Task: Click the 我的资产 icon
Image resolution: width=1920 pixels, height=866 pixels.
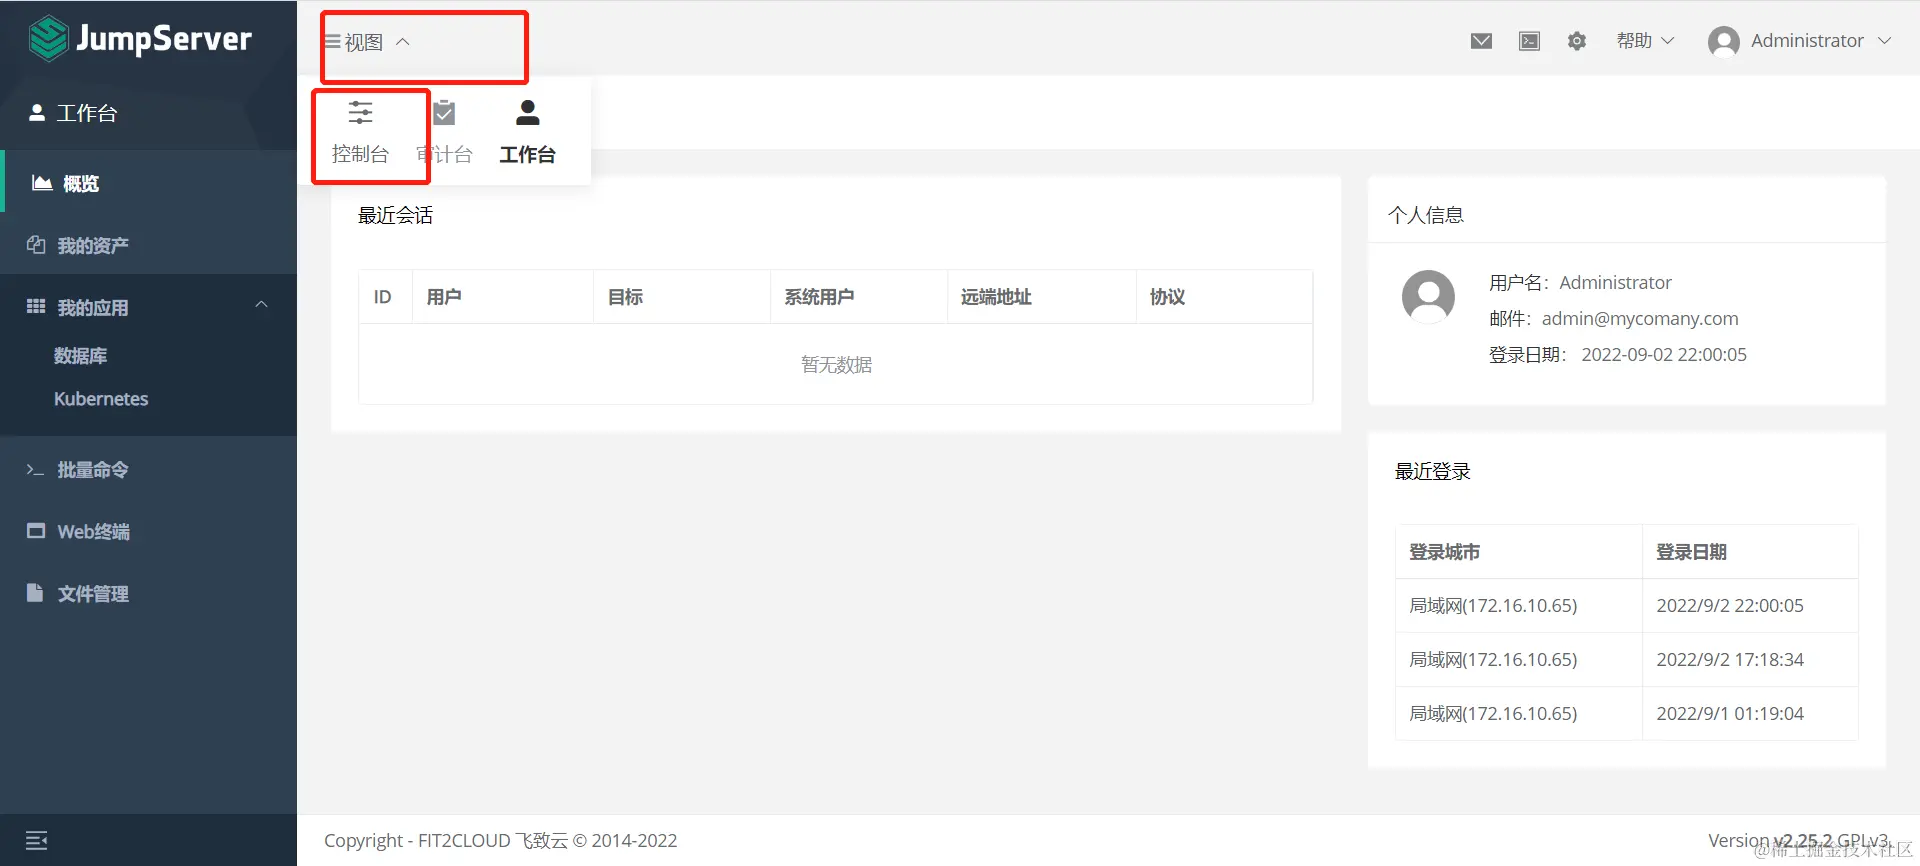Action: [36, 245]
